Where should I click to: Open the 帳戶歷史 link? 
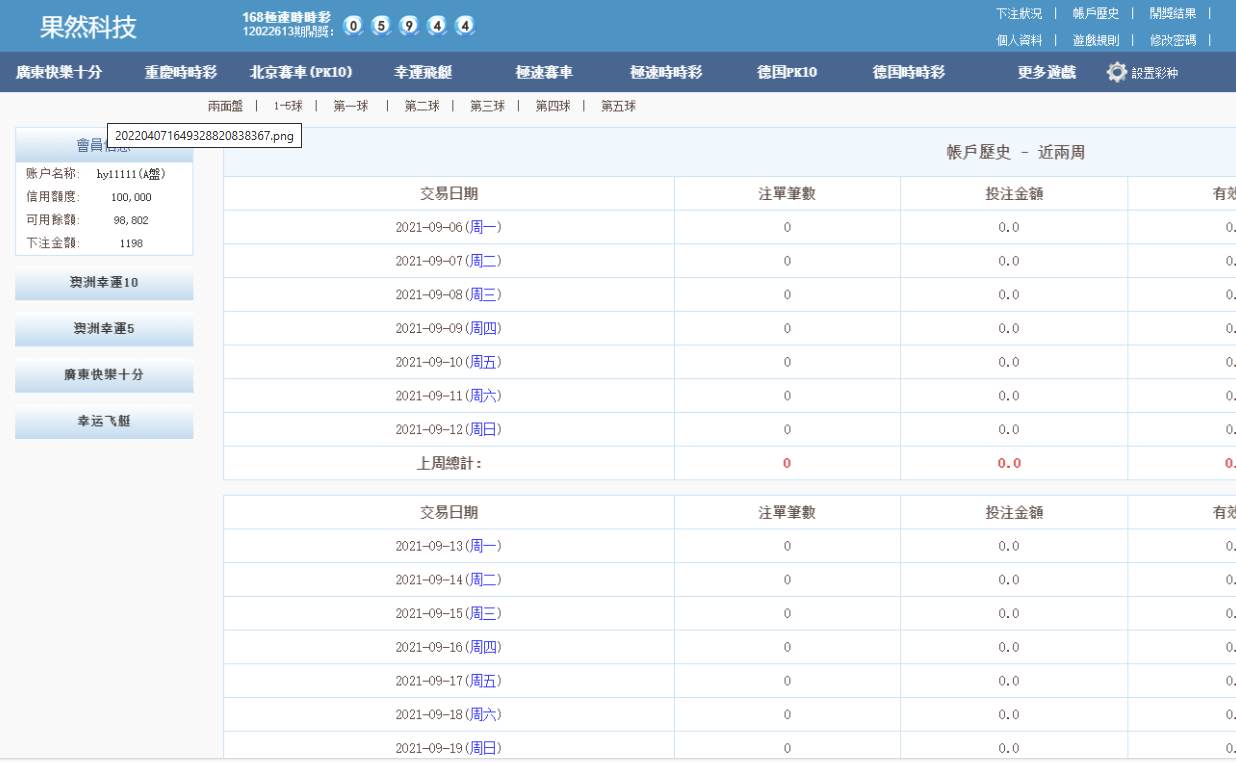[1096, 13]
